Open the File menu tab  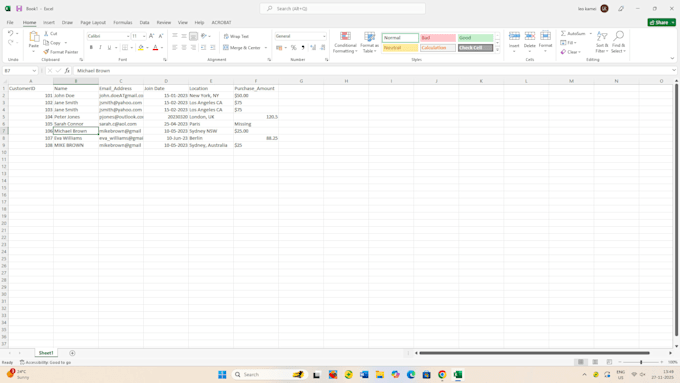coord(10,23)
